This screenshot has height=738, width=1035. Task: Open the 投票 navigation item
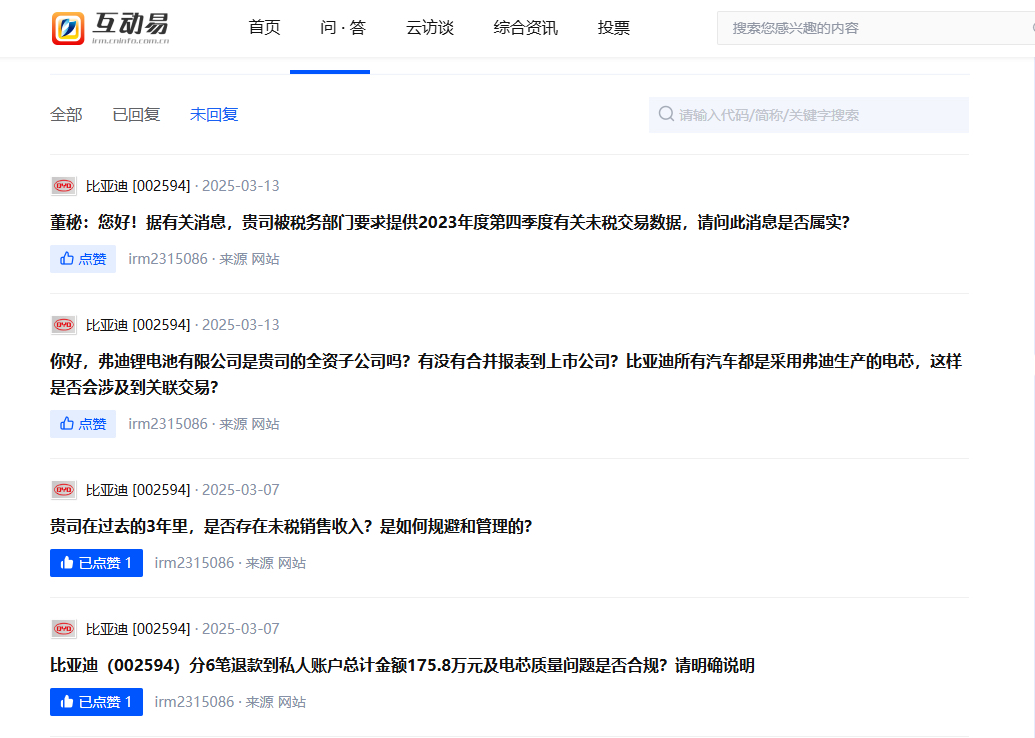click(614, 28)
